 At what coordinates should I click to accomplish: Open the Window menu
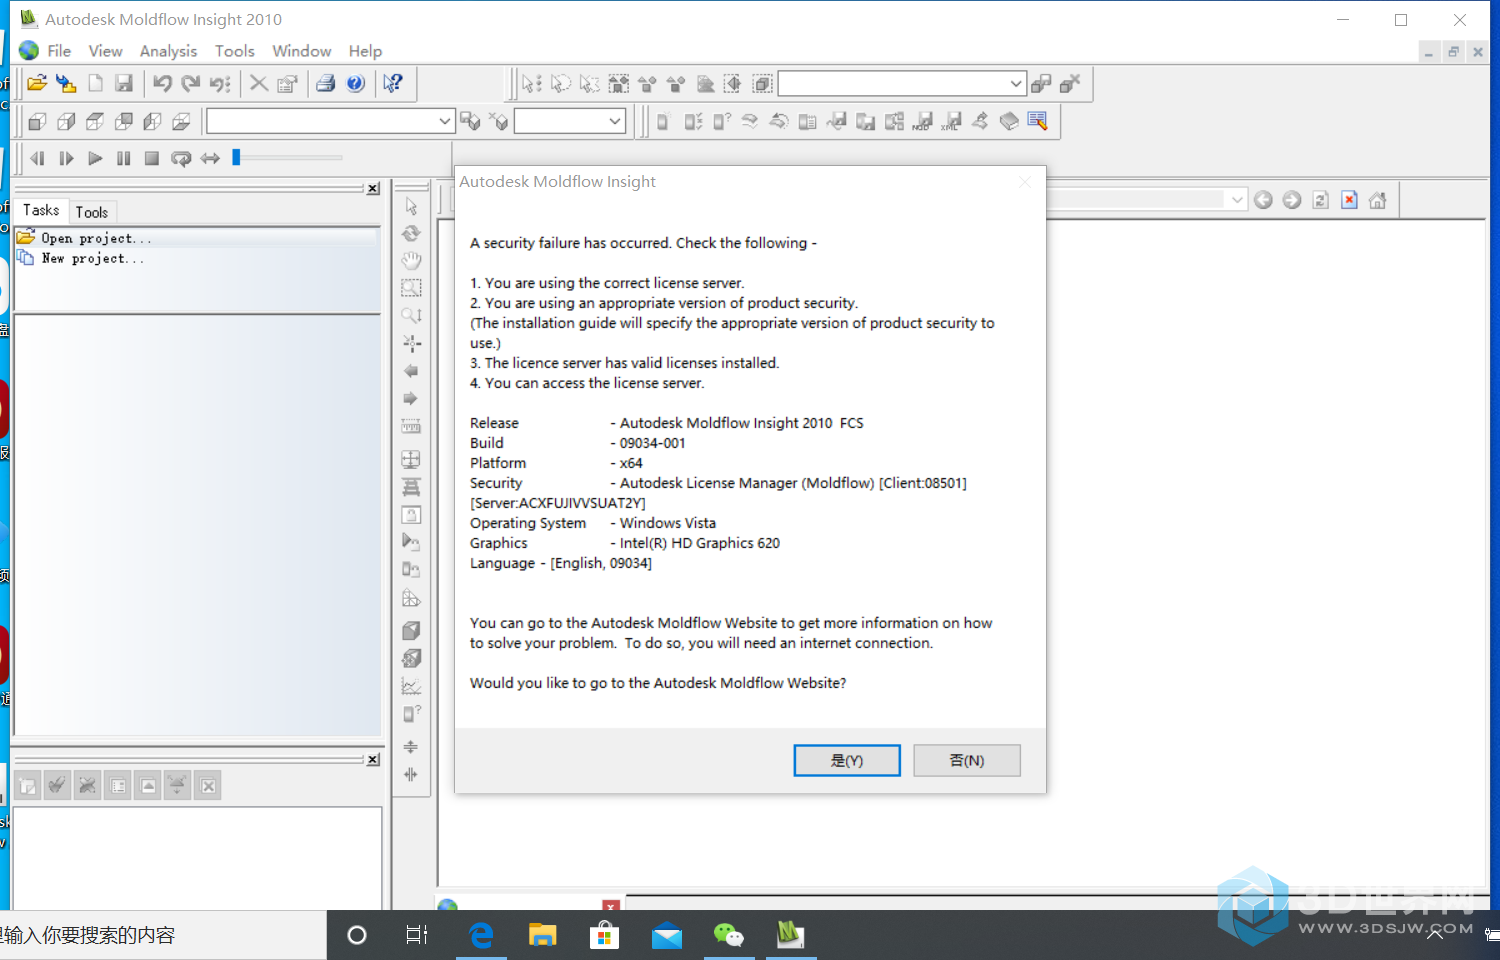(301, 51)
